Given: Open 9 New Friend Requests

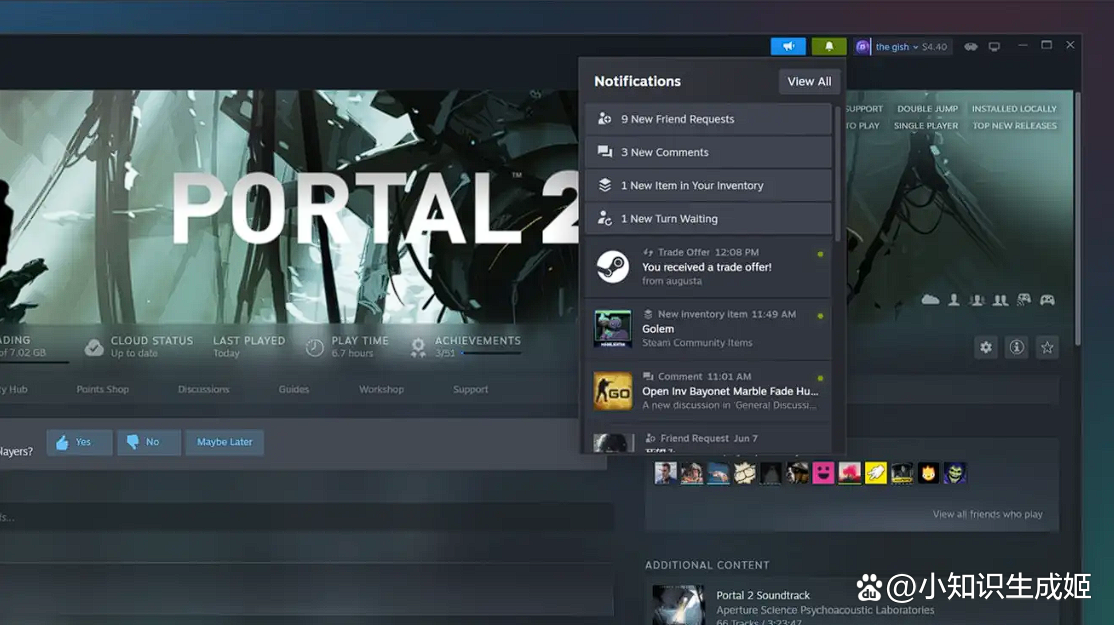Looking at the screenshot, I should 708,119.
